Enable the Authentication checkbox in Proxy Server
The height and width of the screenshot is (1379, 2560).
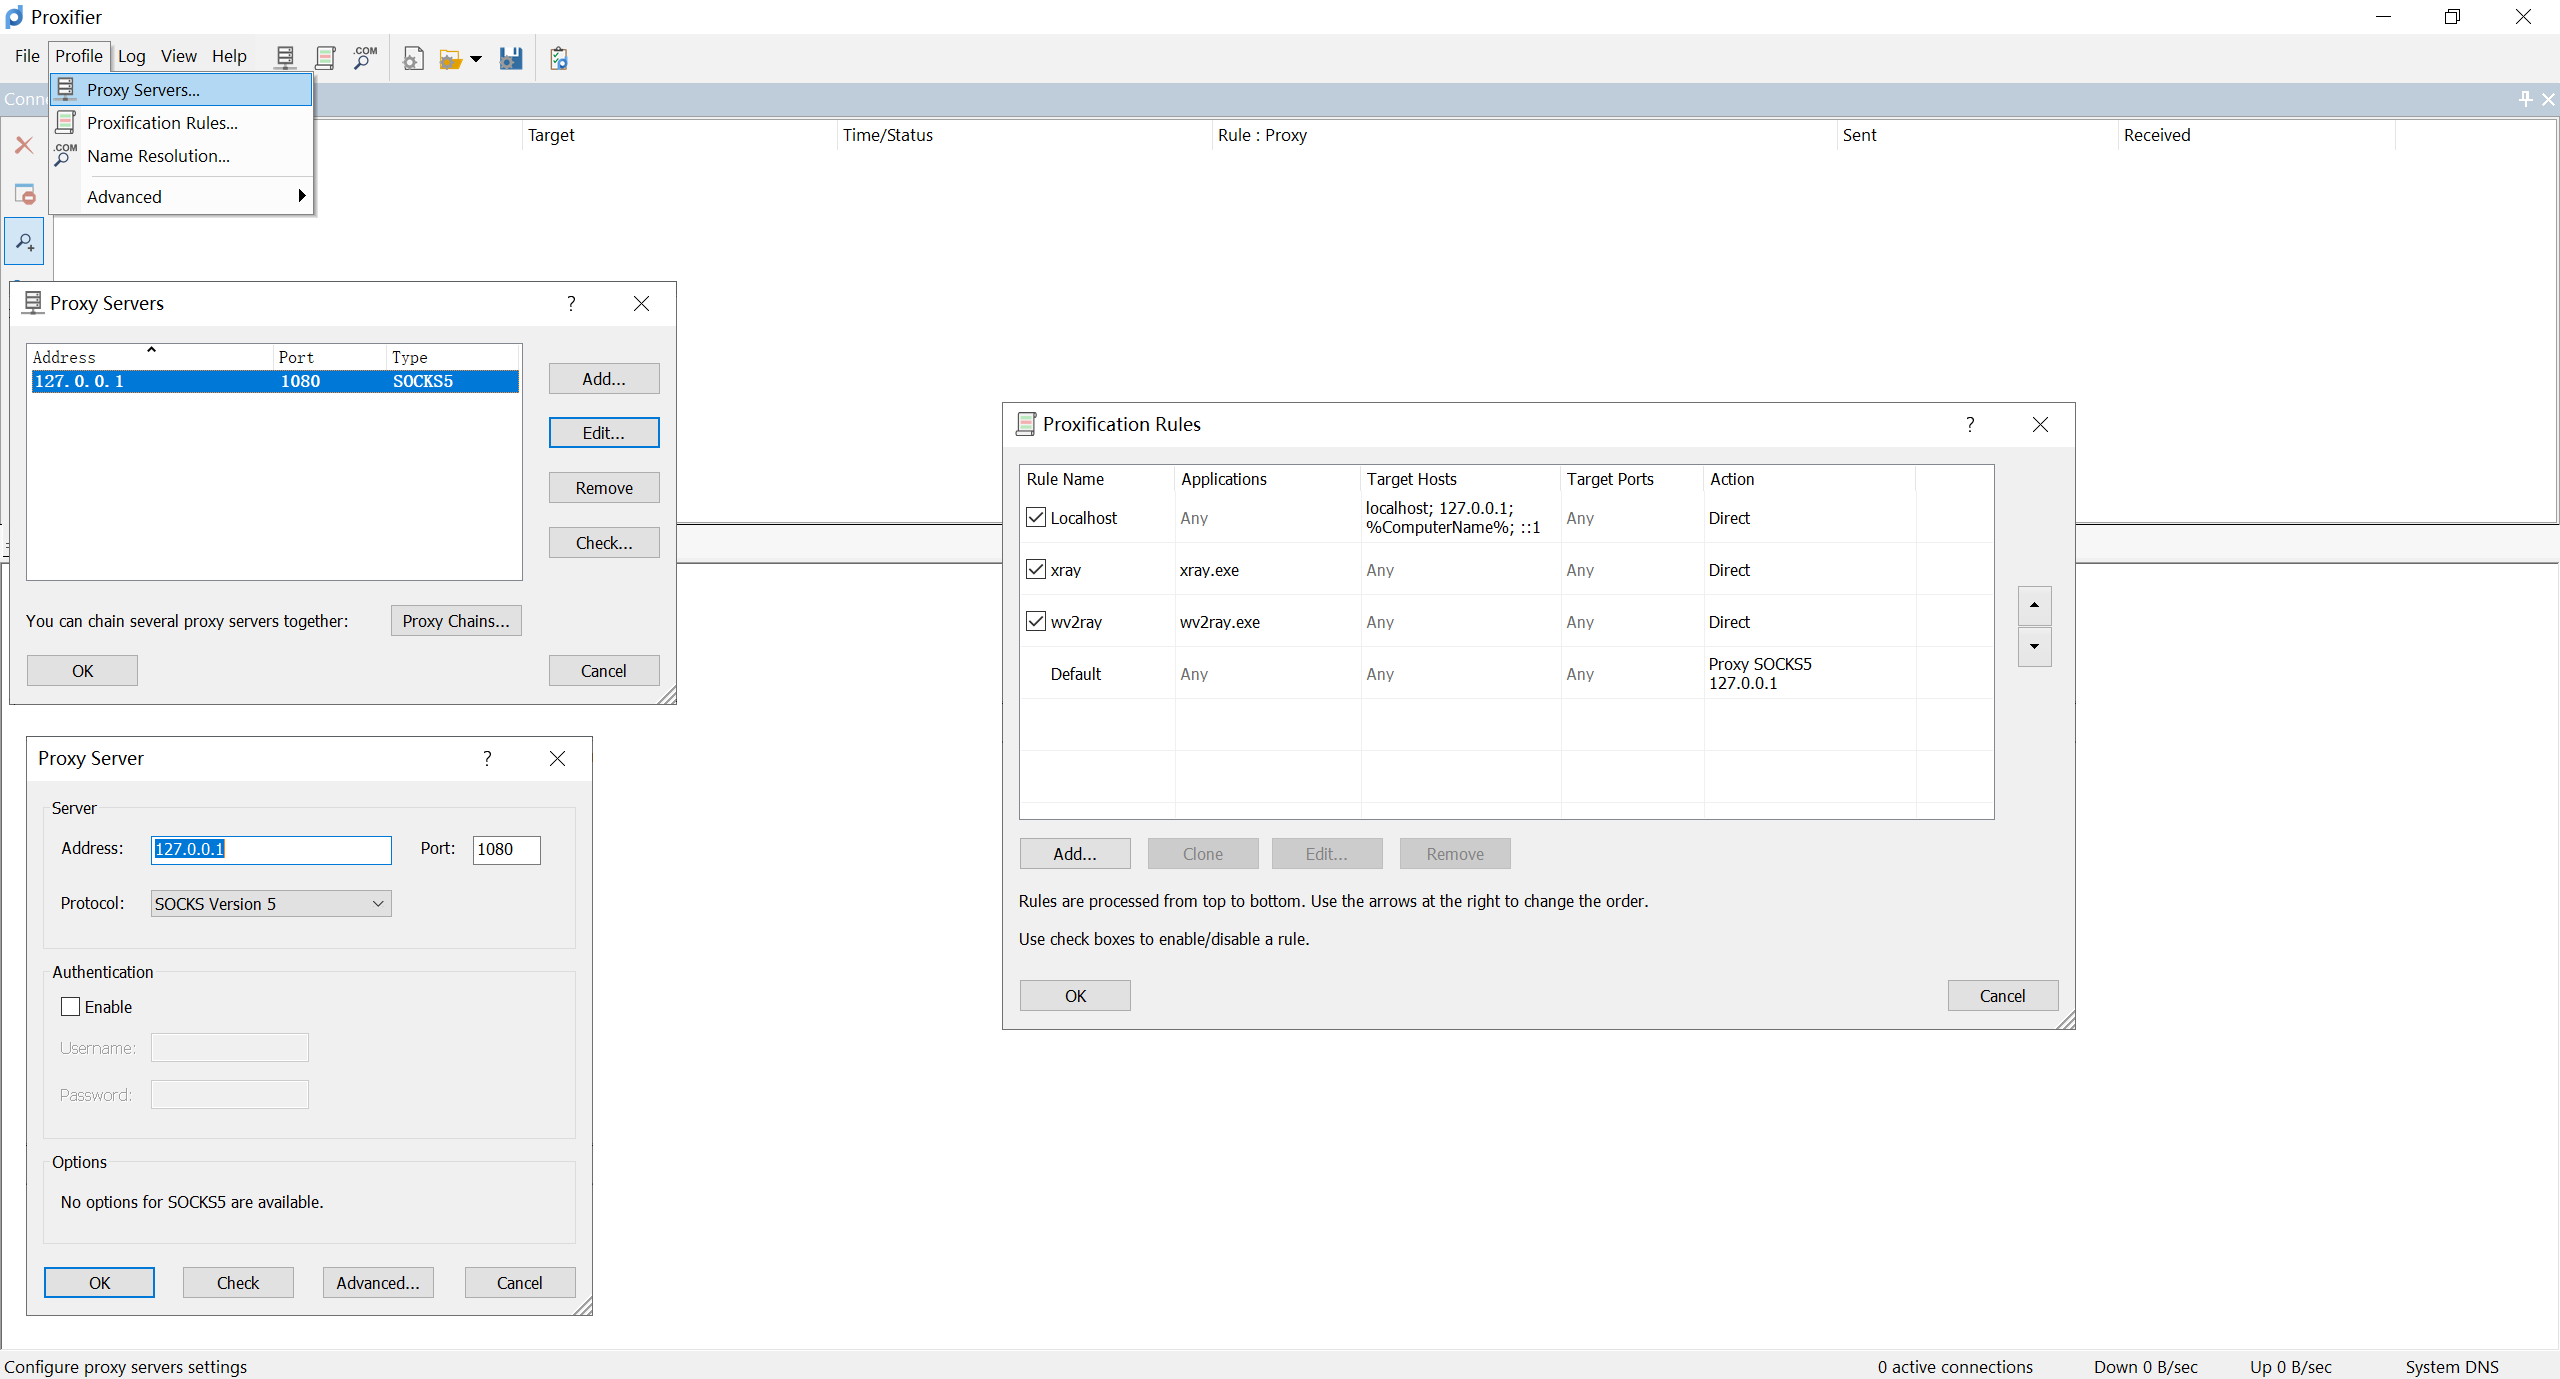[x=70, y=1005]
